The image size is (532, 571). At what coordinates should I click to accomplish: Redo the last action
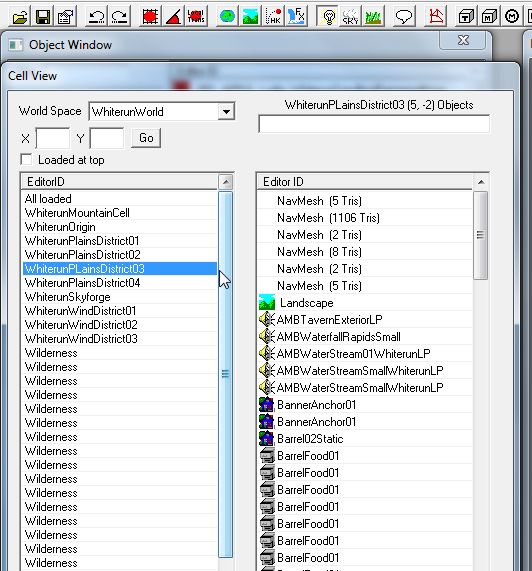click(x=120, y=16)
